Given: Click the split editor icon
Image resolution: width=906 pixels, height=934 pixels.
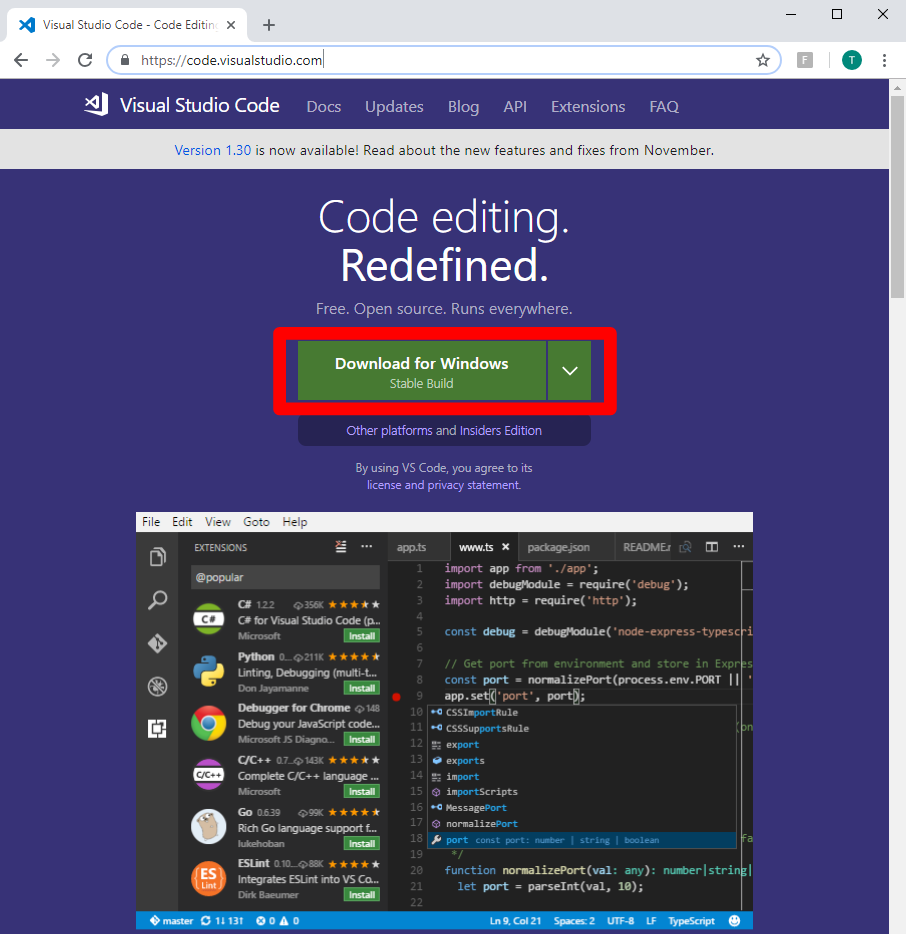Looking at the screenshot, I should point(712,547).
